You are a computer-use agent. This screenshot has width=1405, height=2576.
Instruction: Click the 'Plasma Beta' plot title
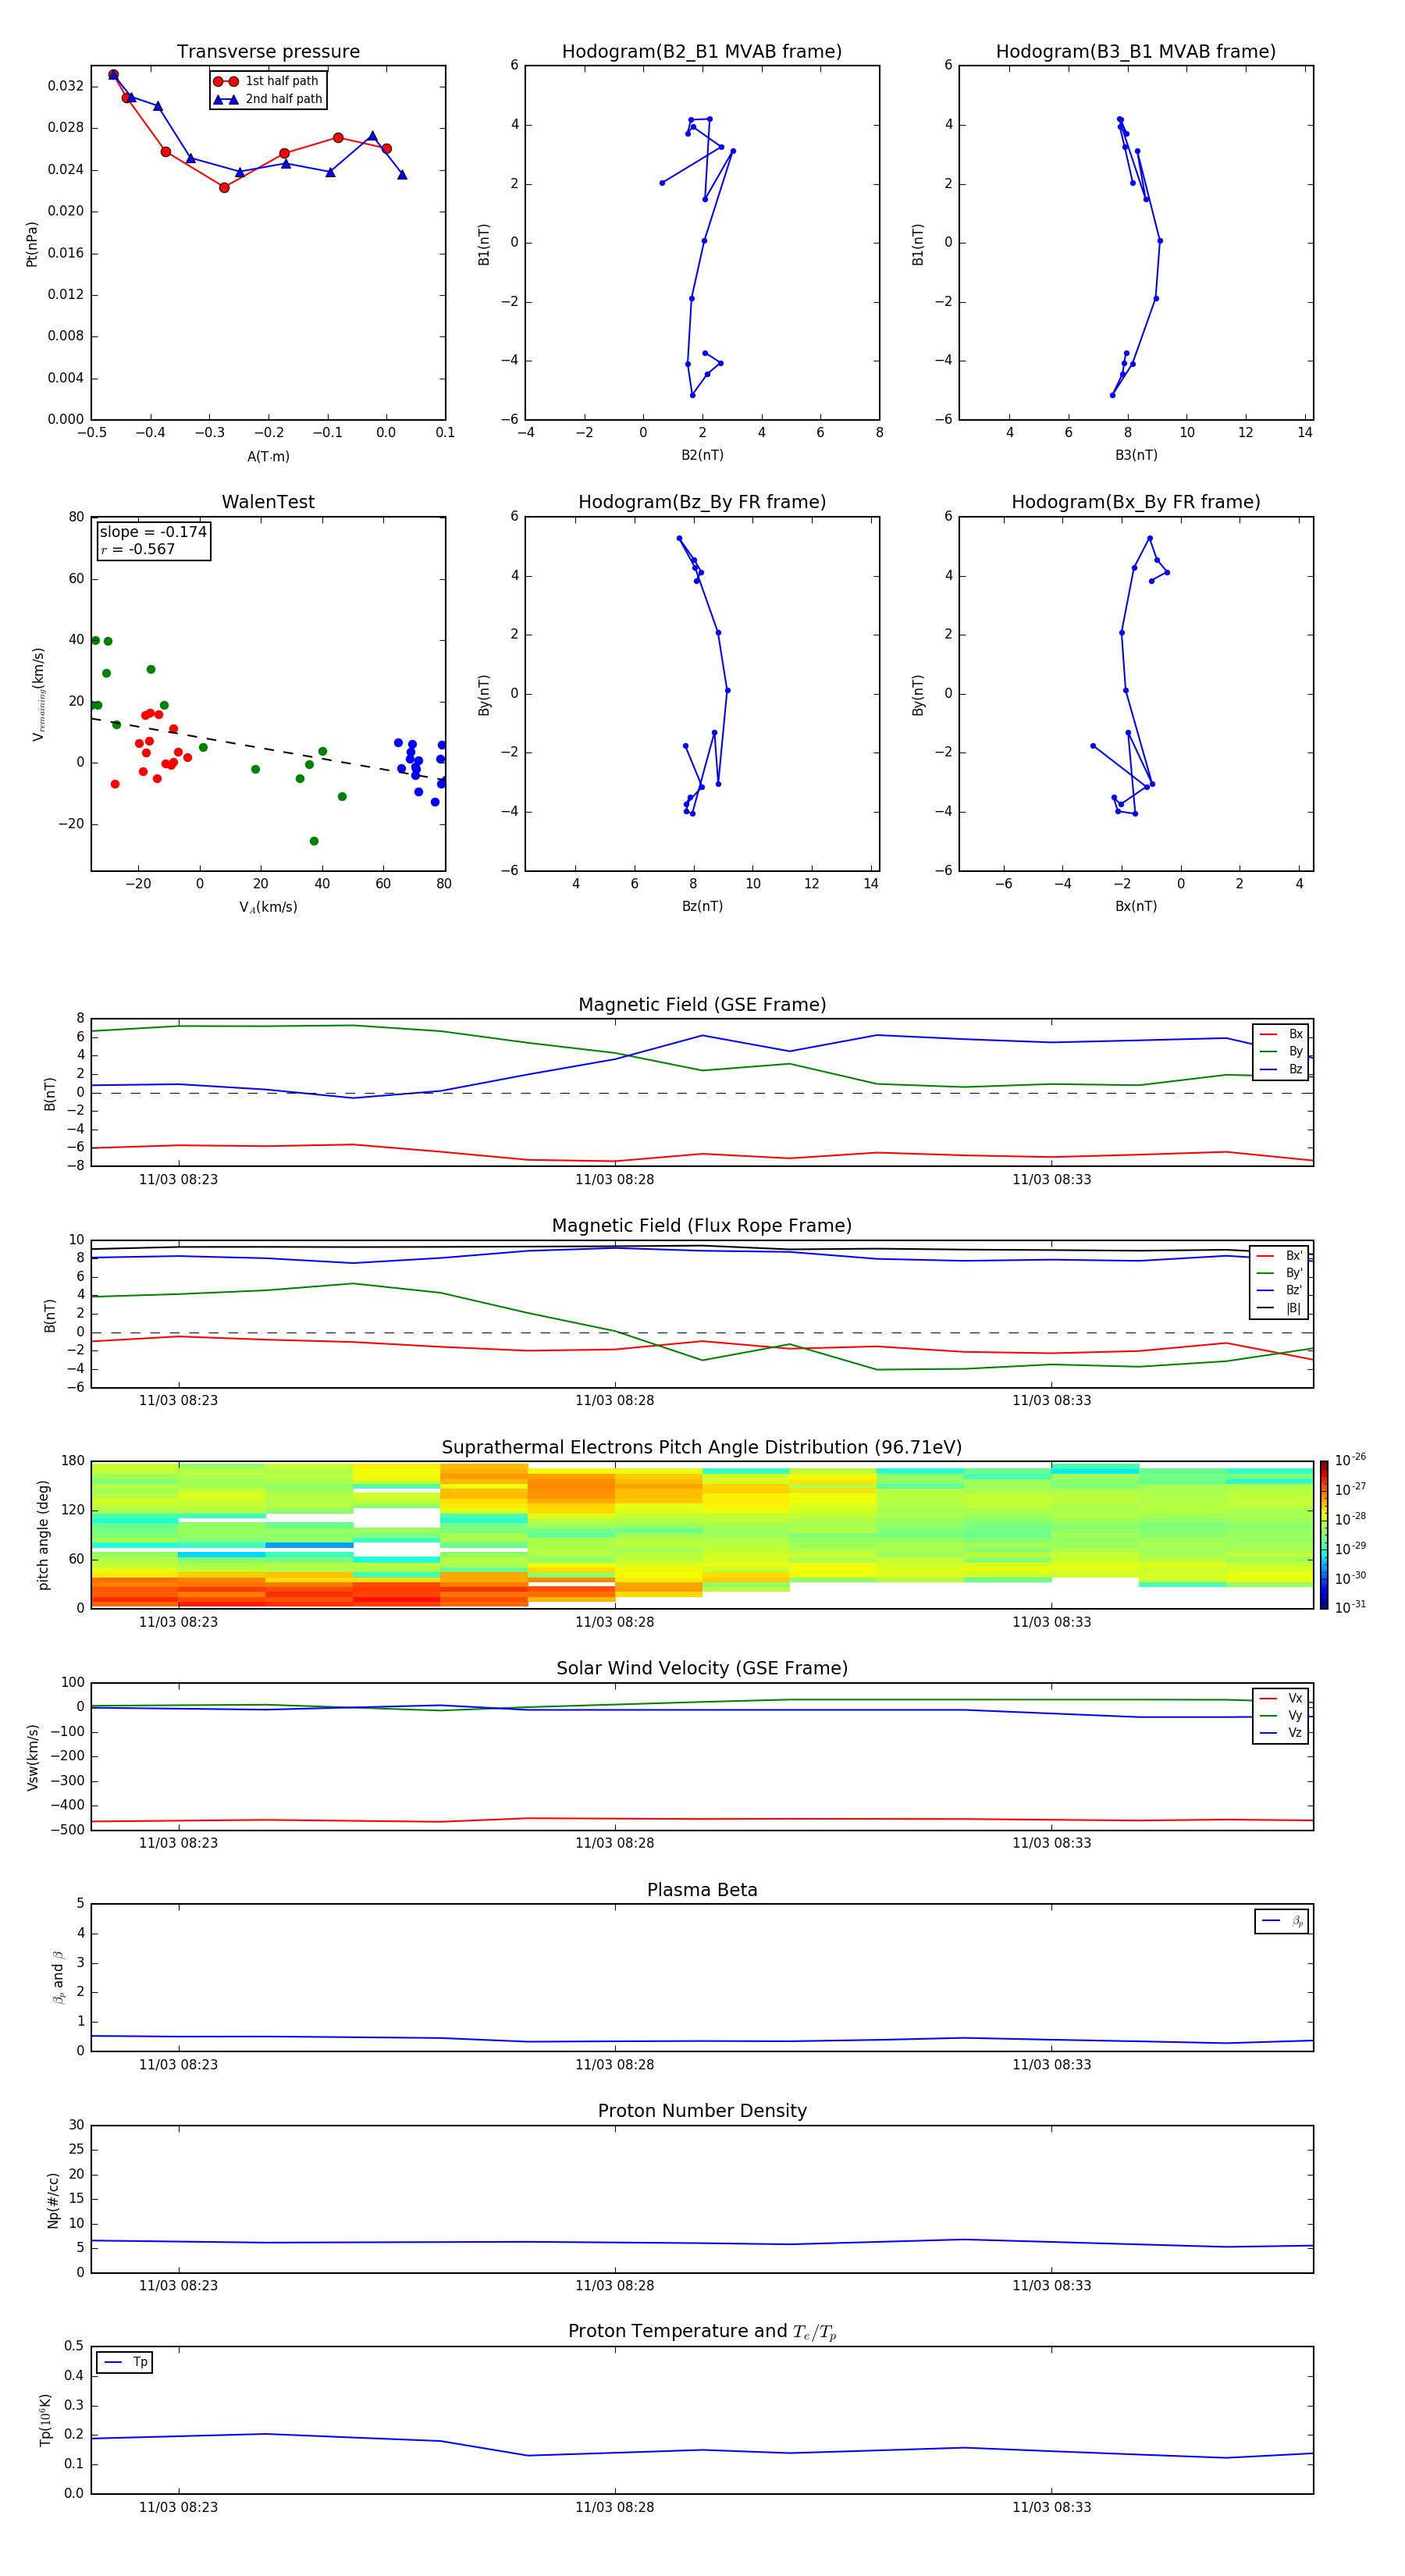(x=702, y=1890)
